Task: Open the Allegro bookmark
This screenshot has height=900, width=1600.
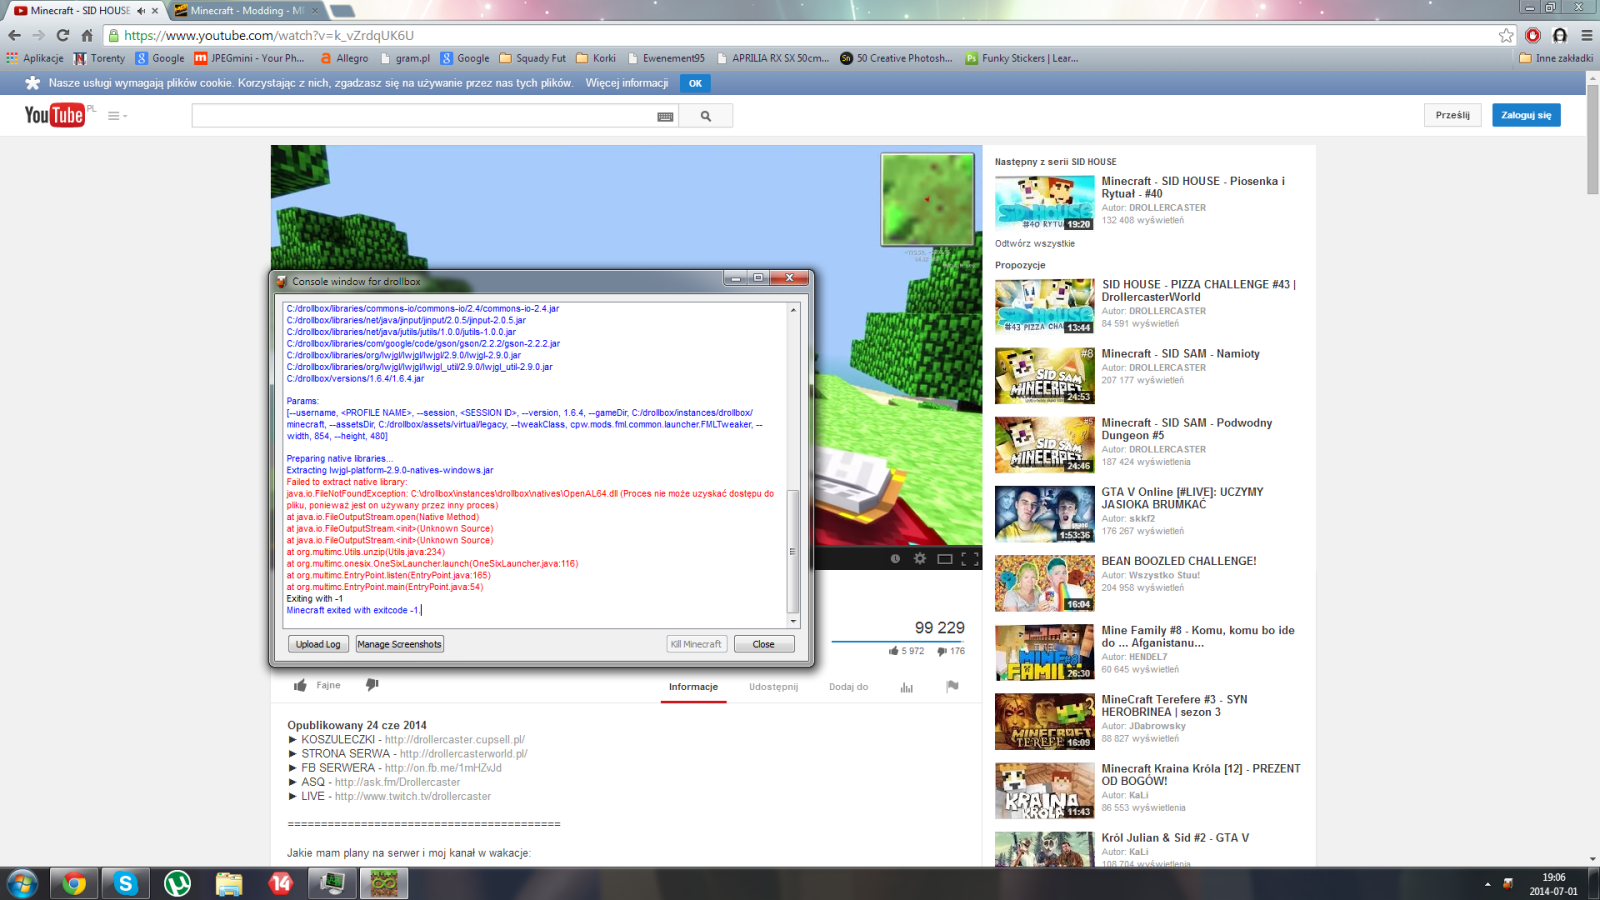Action: 343,58
